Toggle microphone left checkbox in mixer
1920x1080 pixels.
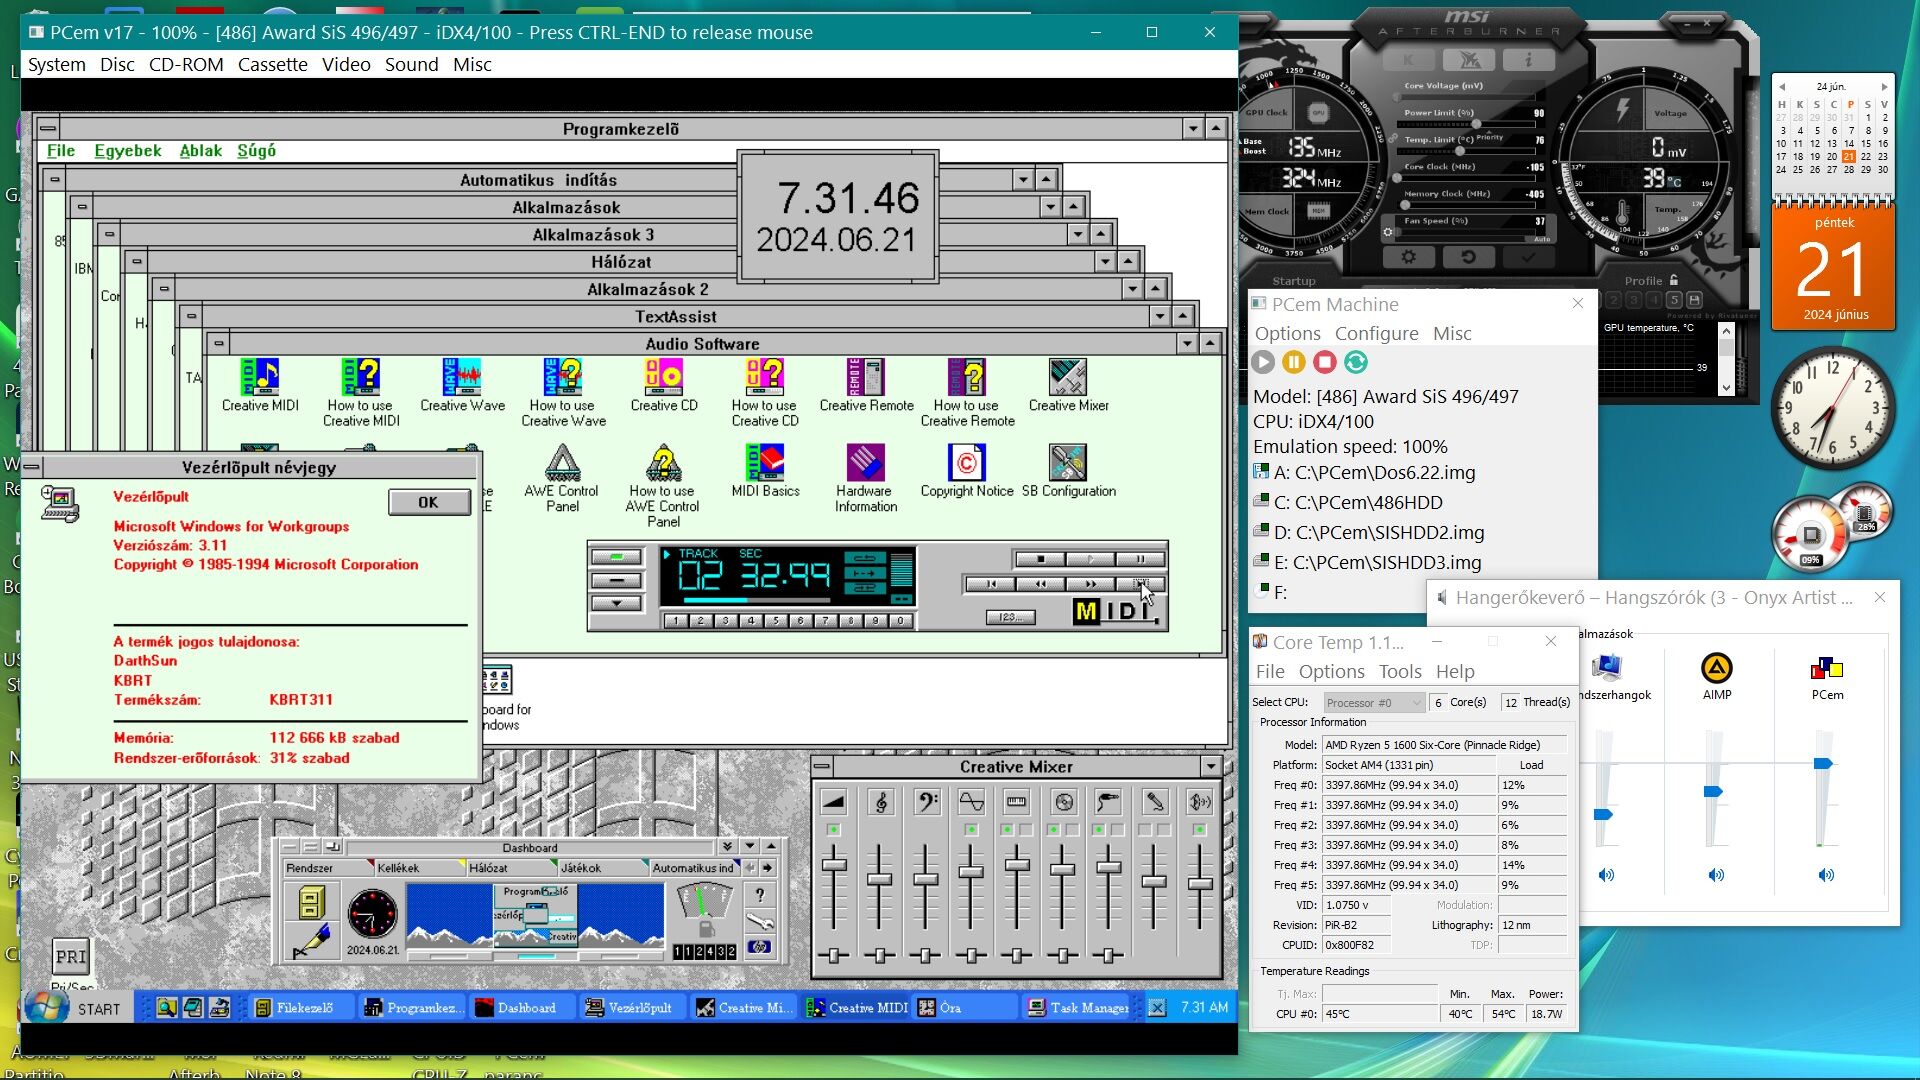click(x=1145, y=830)
